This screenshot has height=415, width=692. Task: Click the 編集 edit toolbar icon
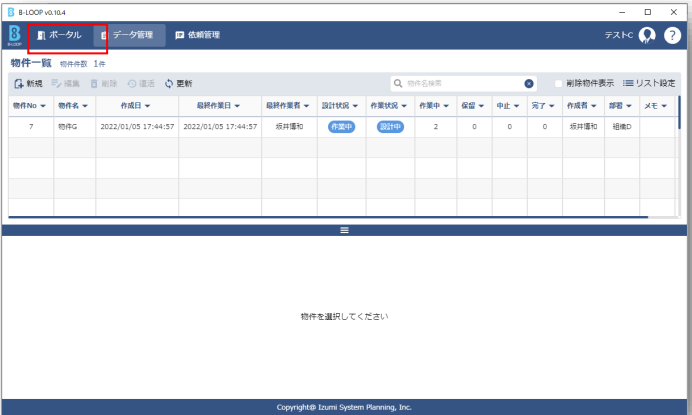tap(59, 83)
